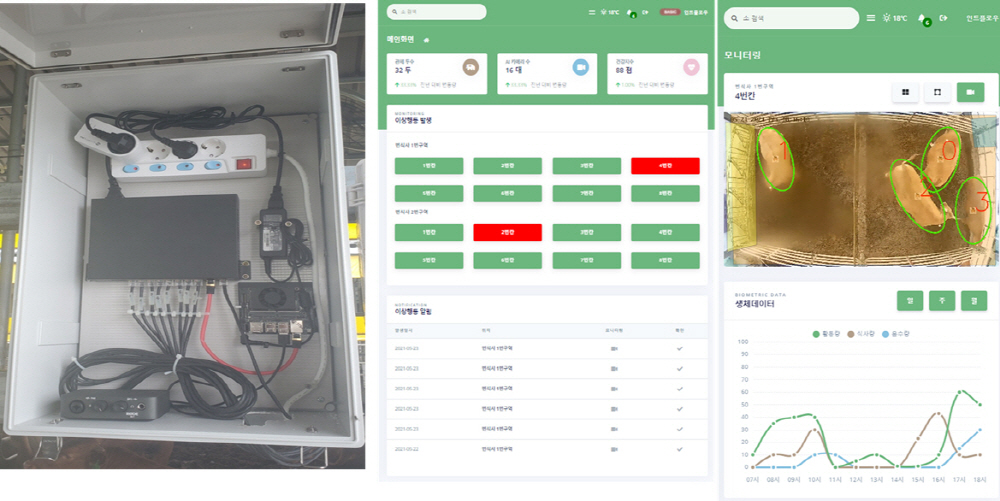Screen dimensions: 1000x501
Task: Open 2번칸 stall in 1번구역
Action: click(508, 166)
